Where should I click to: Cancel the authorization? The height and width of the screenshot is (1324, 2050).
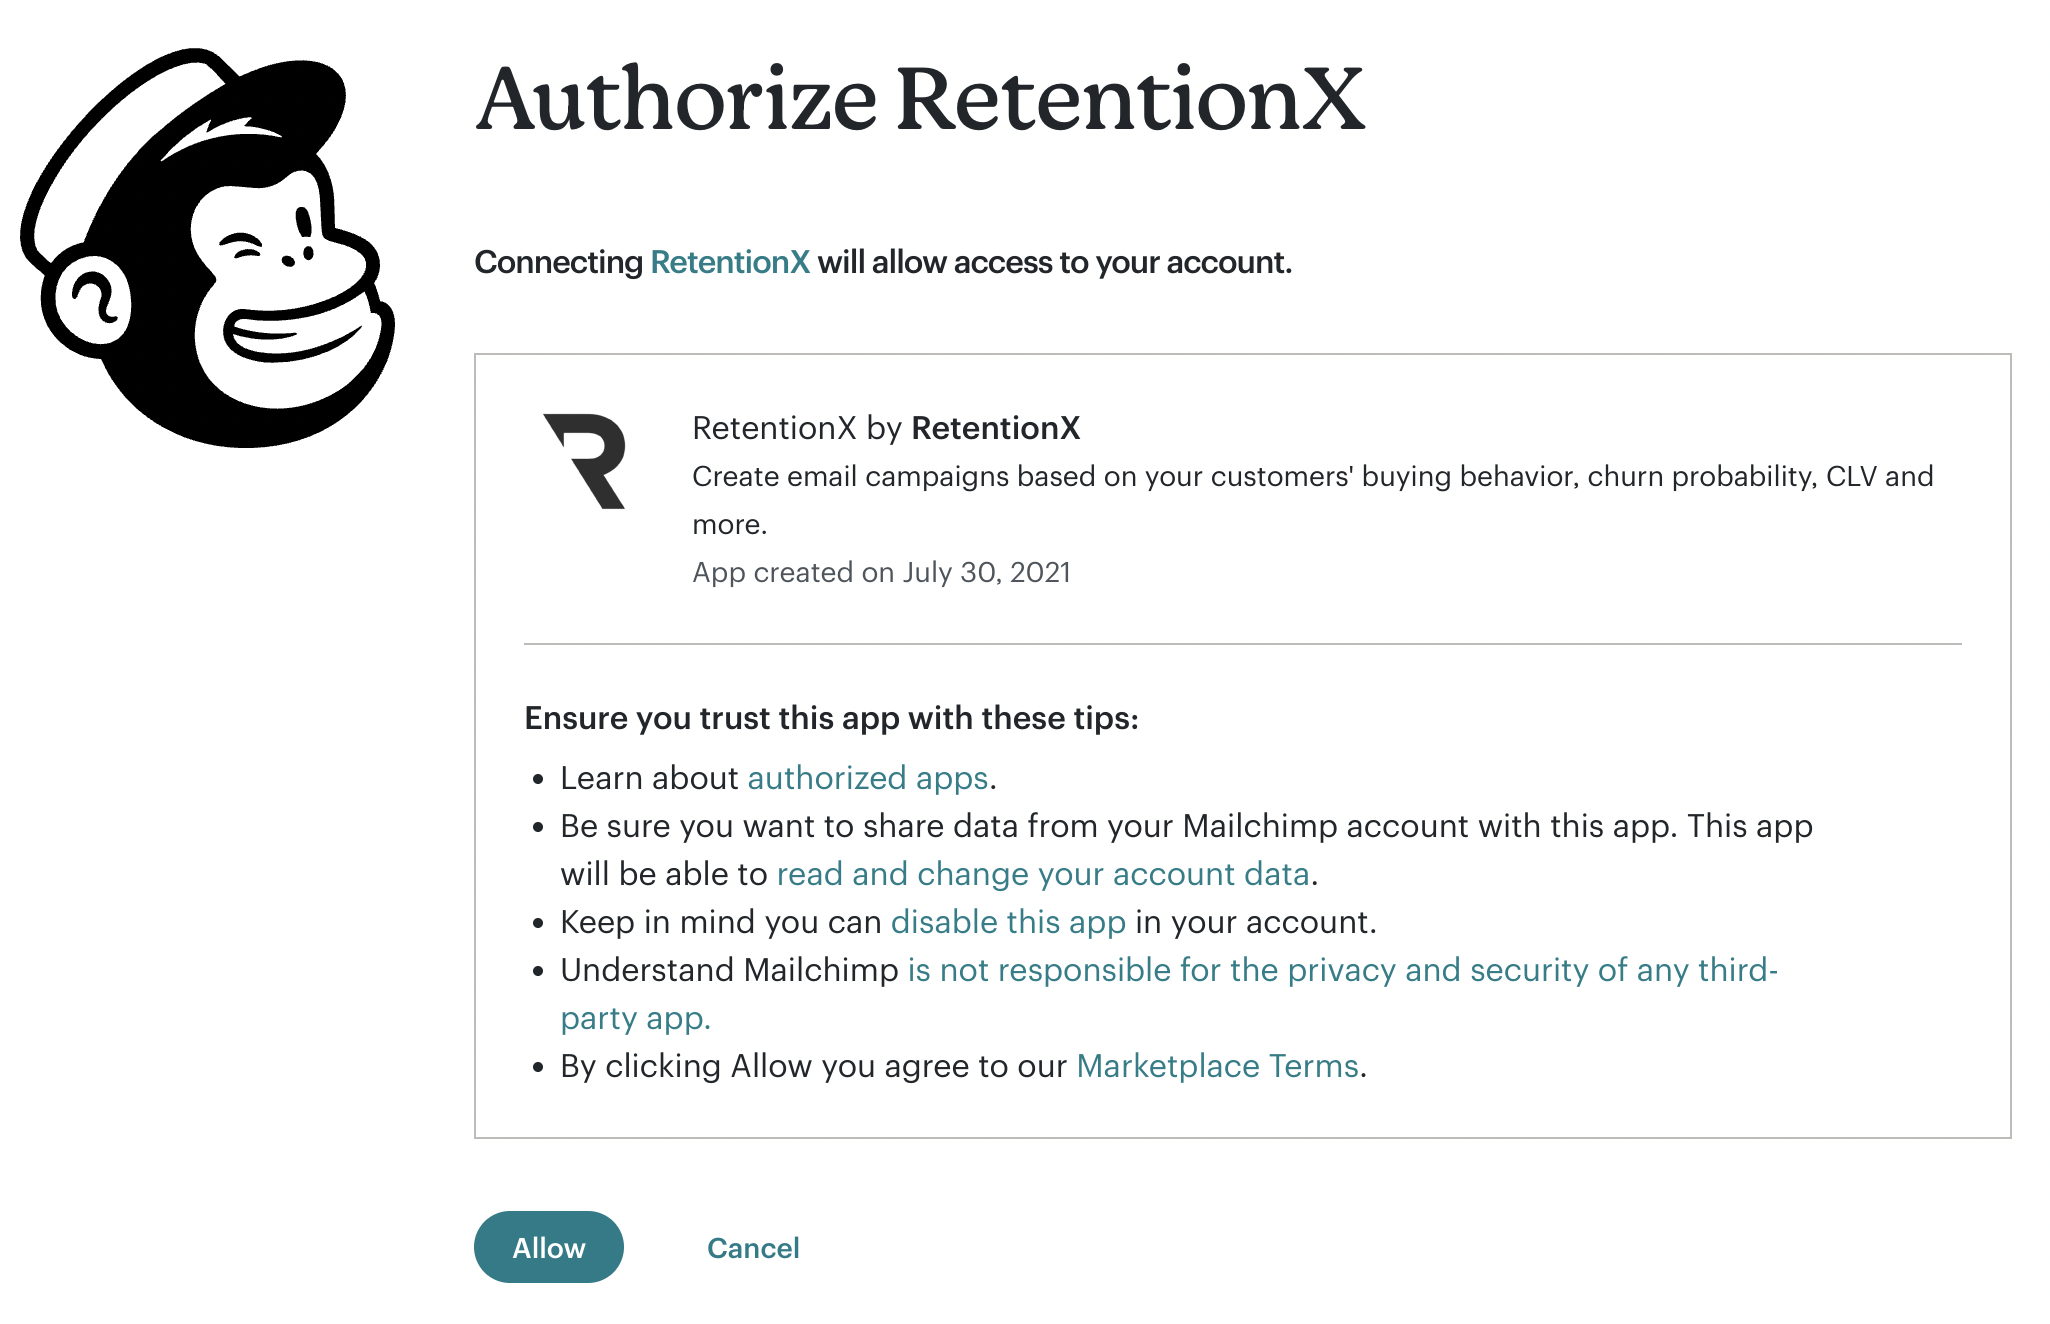tap(753, 1248)
